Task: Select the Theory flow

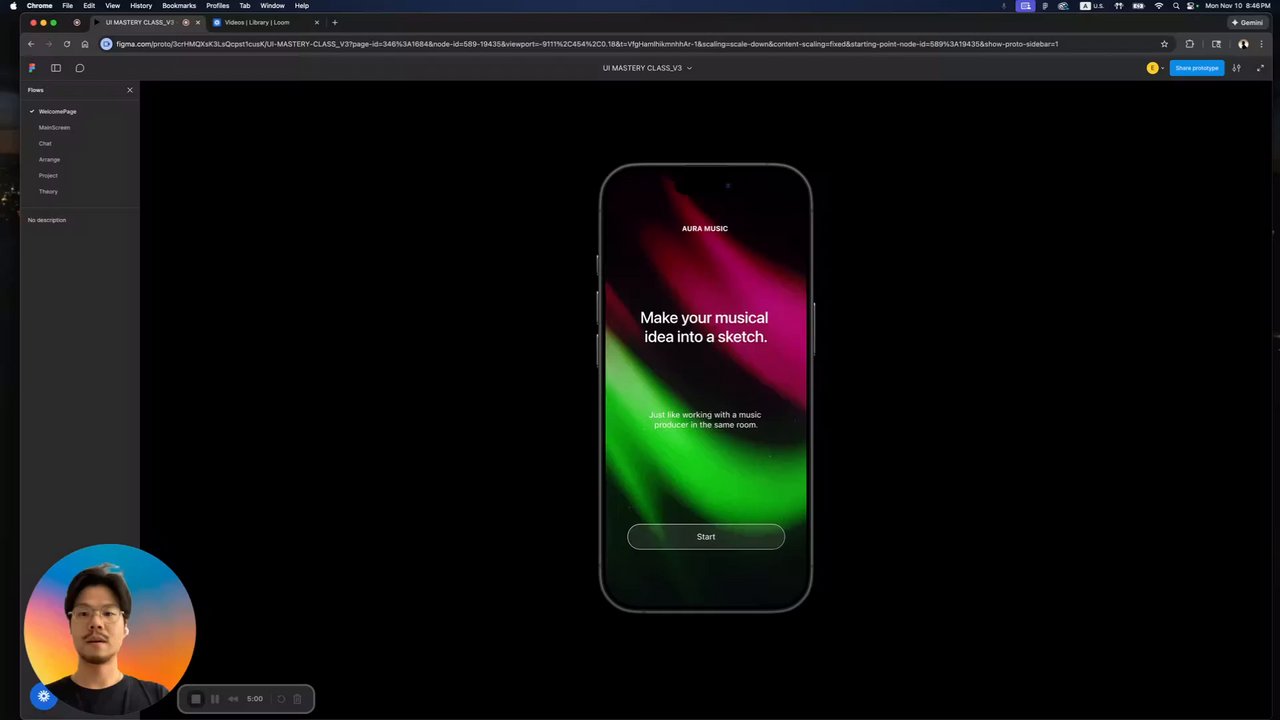Action: click(48, 191)
